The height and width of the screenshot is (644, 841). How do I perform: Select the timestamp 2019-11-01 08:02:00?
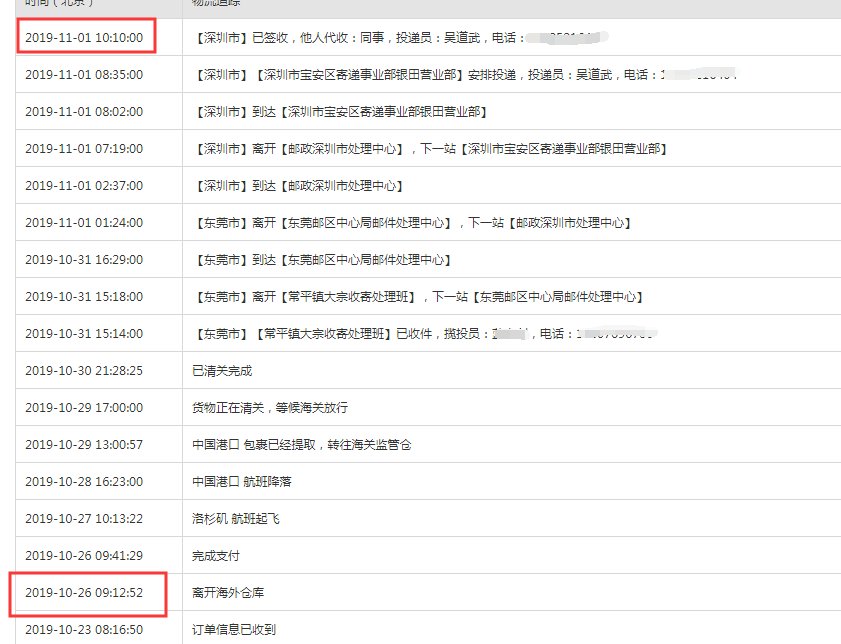coord(84,112)
